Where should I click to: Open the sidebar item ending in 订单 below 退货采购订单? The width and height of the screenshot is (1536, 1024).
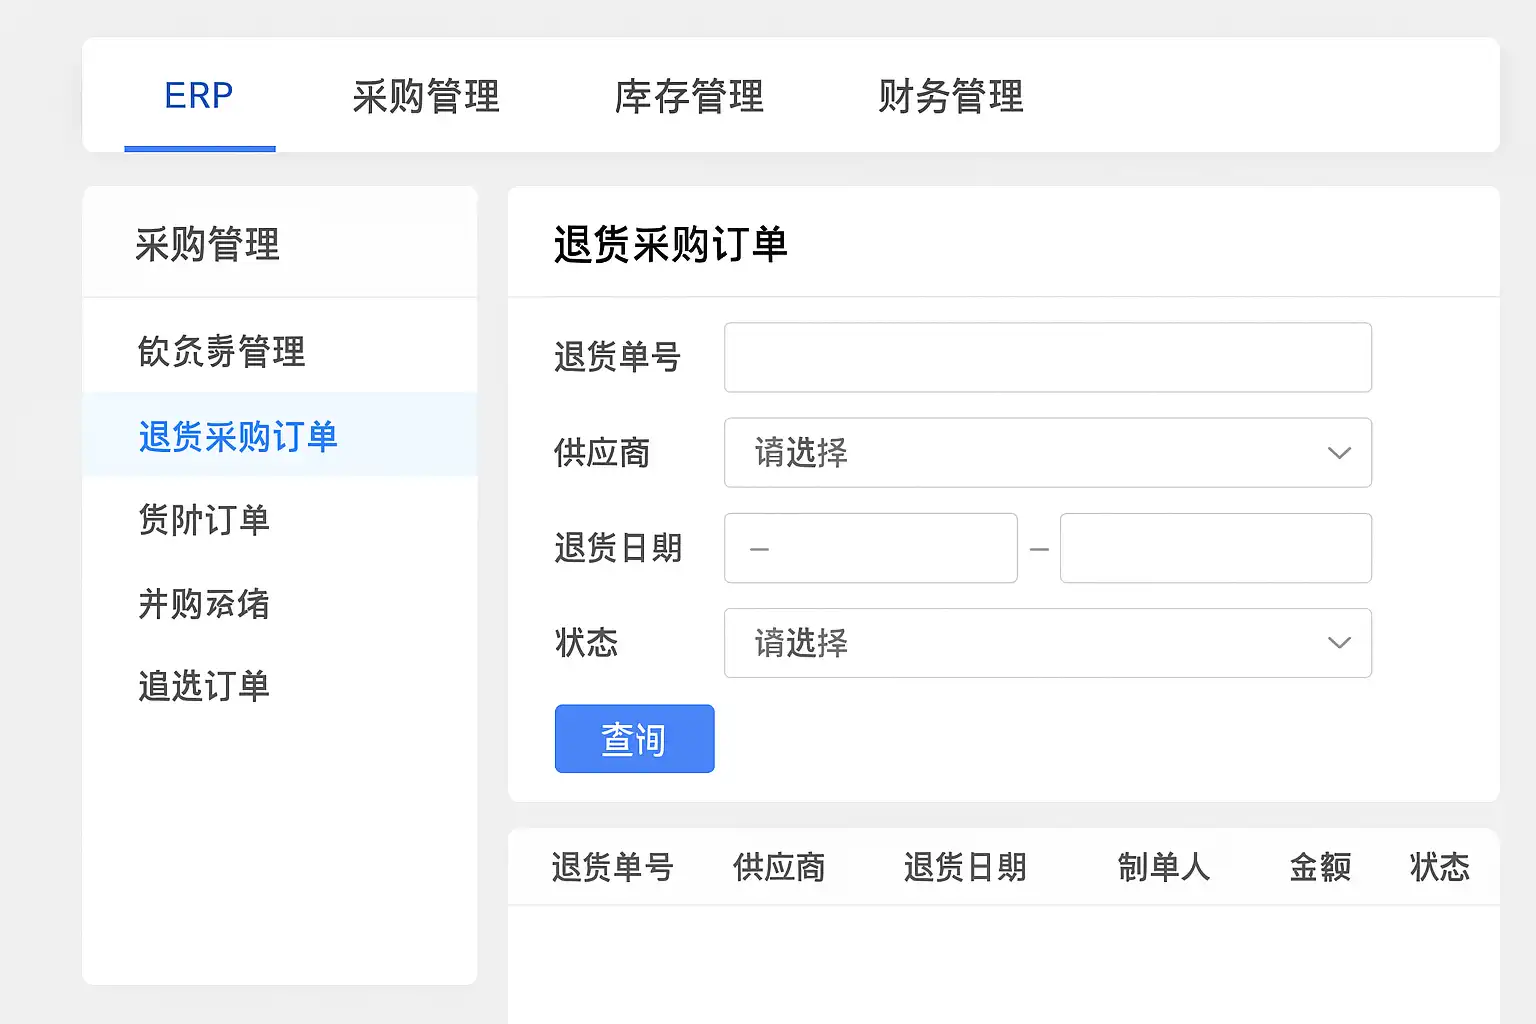click(x=204, y=520)
